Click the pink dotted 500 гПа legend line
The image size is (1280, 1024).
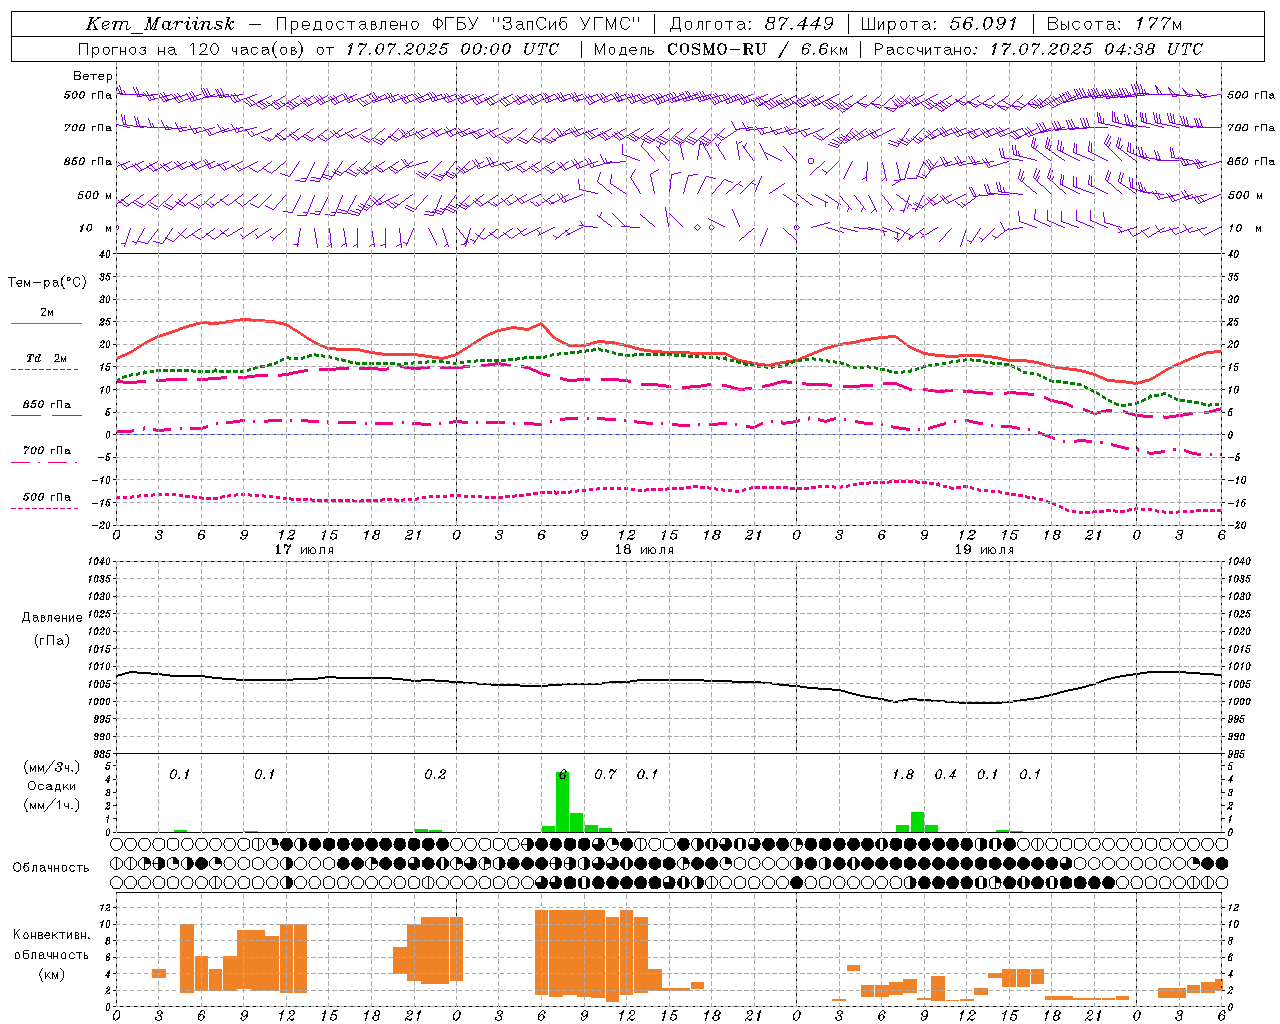point(44,508)
